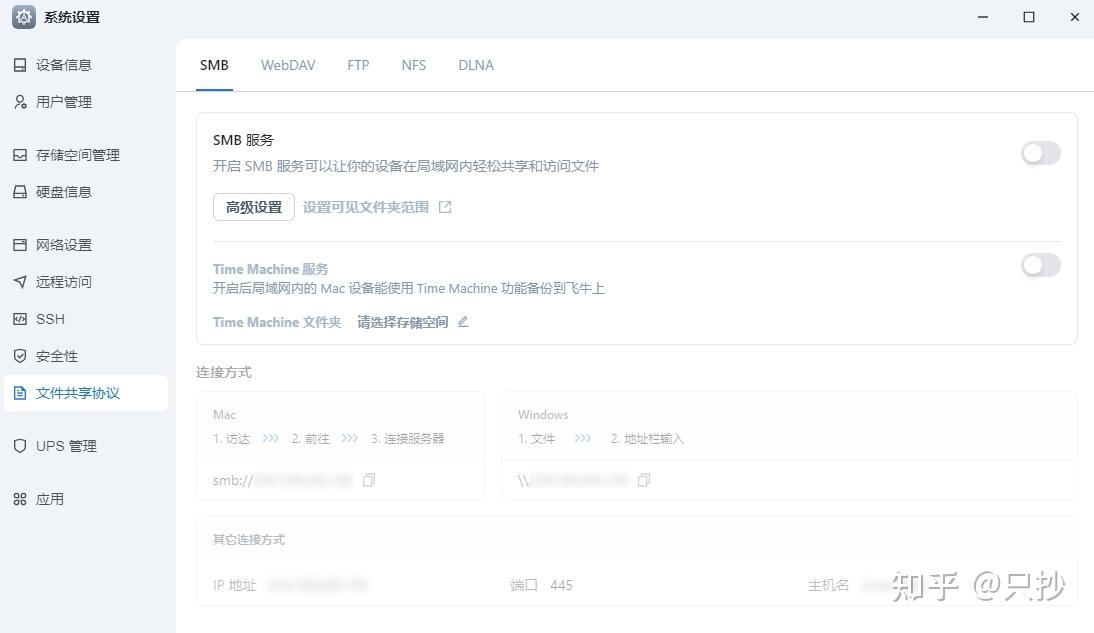Open 安全性 settings from sidebar
1094x633 pixels.
pos(54,355)
